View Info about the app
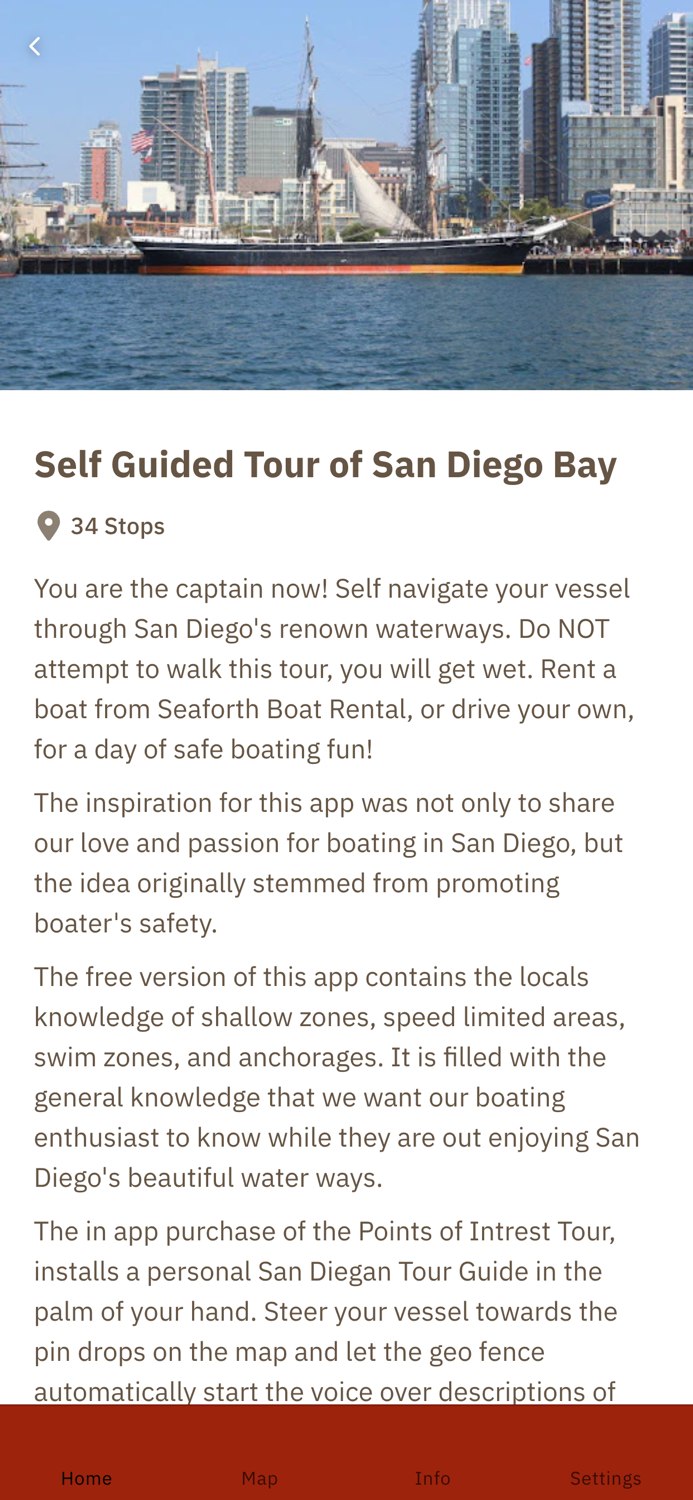This screenshot has height=1500, width=693. coord(432,1476)
